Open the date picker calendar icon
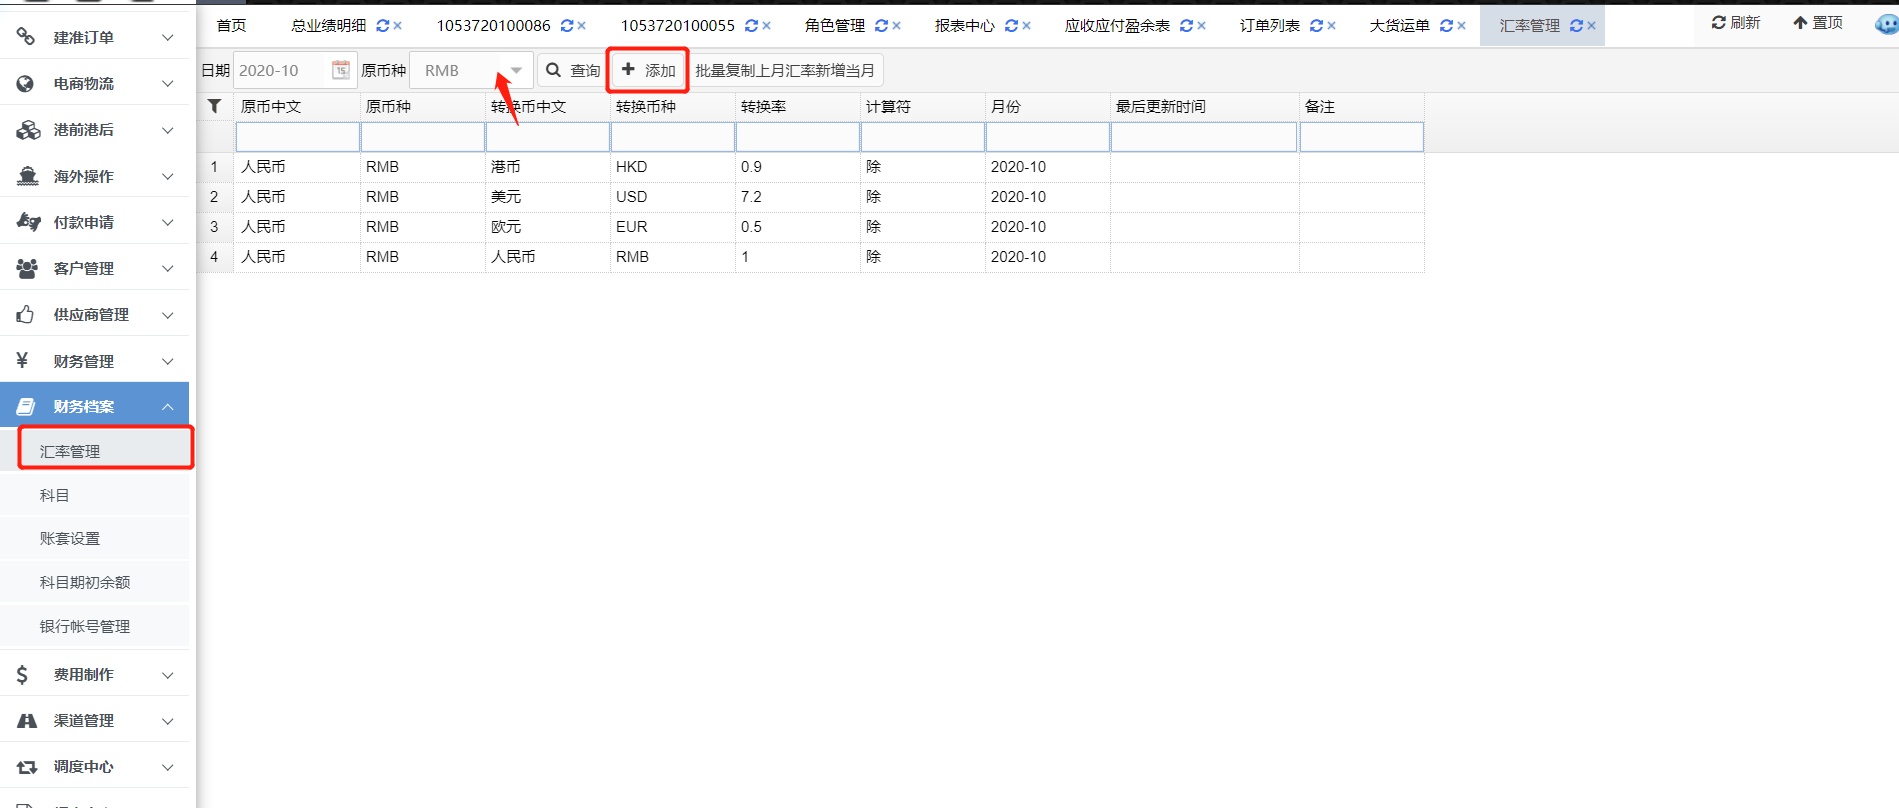 [341, 70]
